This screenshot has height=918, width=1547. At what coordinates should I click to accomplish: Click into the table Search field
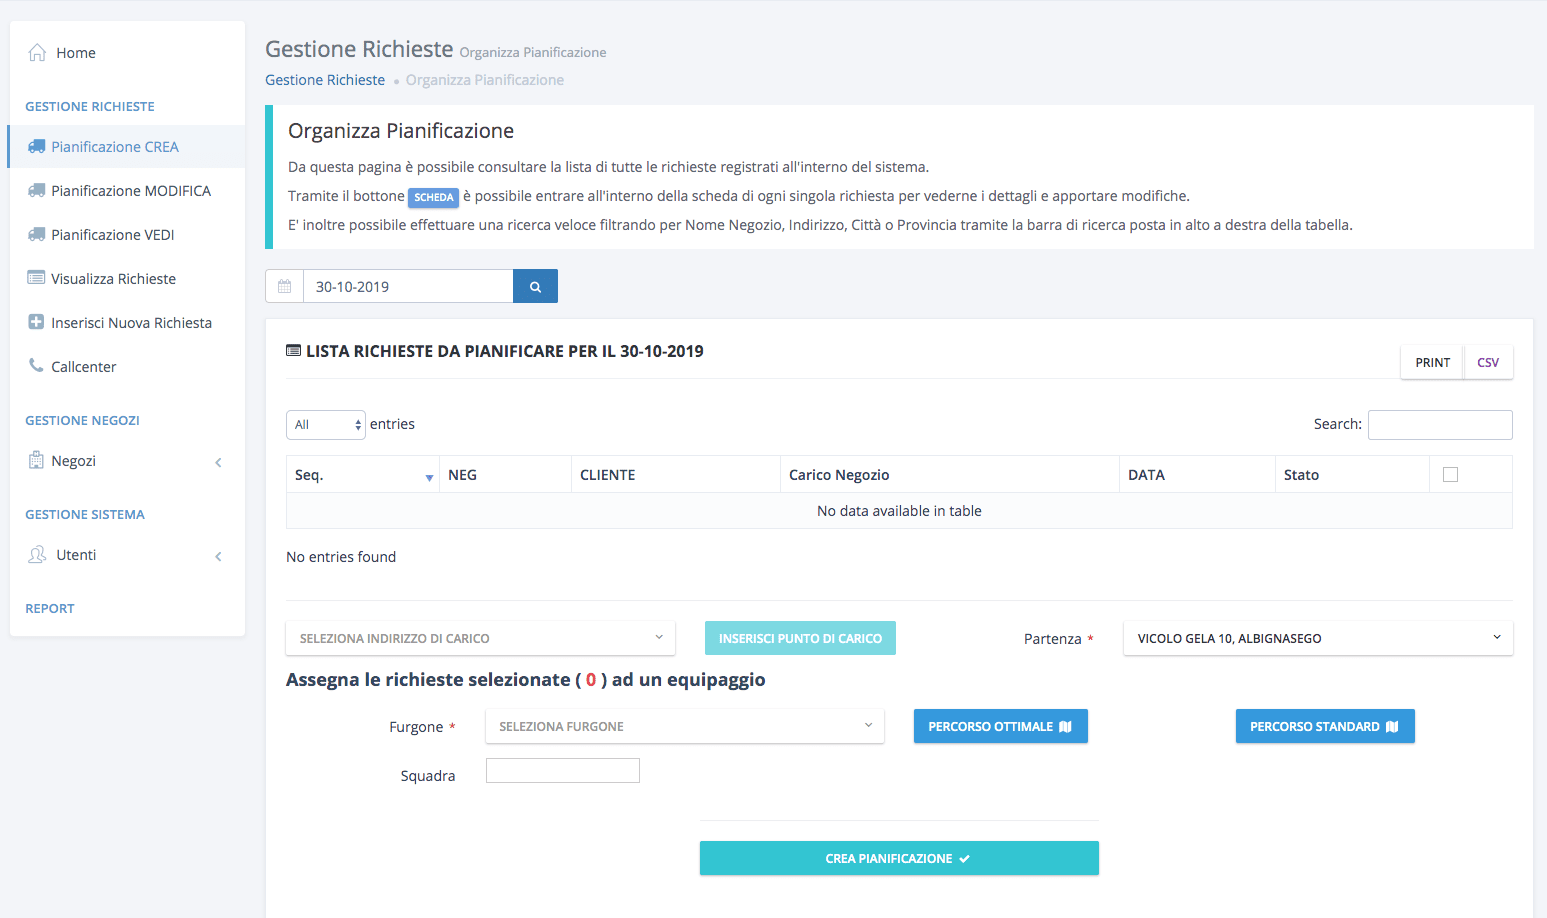click(x=1439, y=425)
